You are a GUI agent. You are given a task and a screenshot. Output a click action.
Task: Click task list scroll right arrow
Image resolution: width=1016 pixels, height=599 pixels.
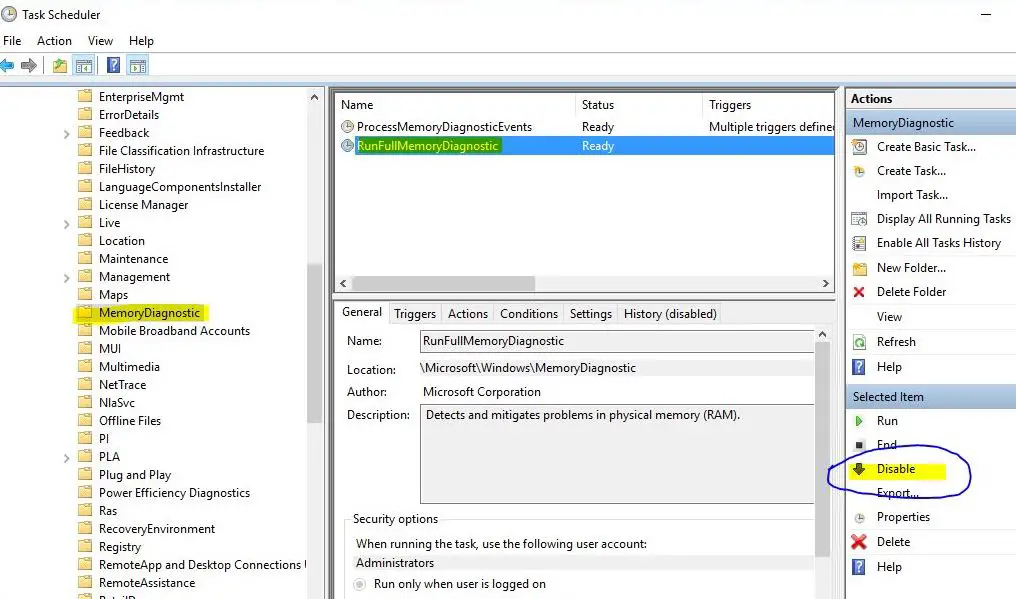[x=826, y=283]
